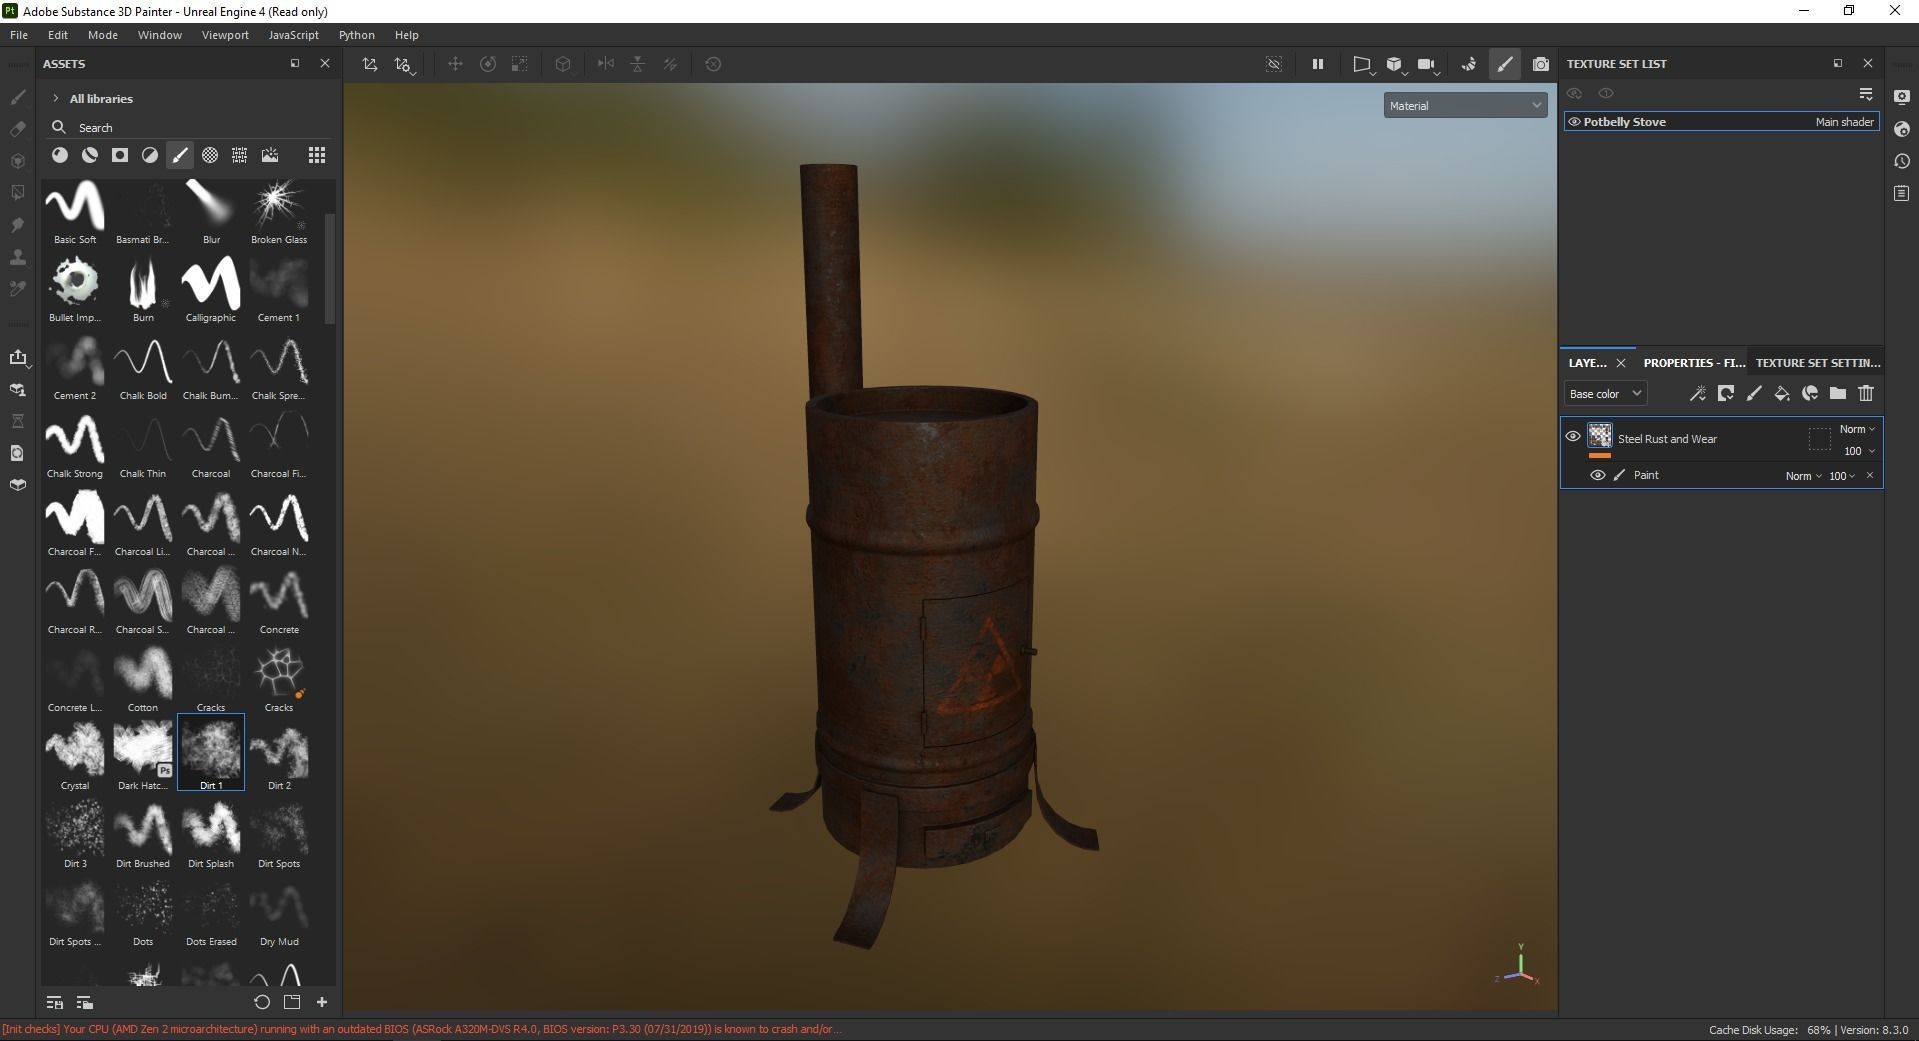The width and height of the screenshot is (1919, 1041).
Task: Open Texture Set List settings menu icon
Action: pos(1865,93)
